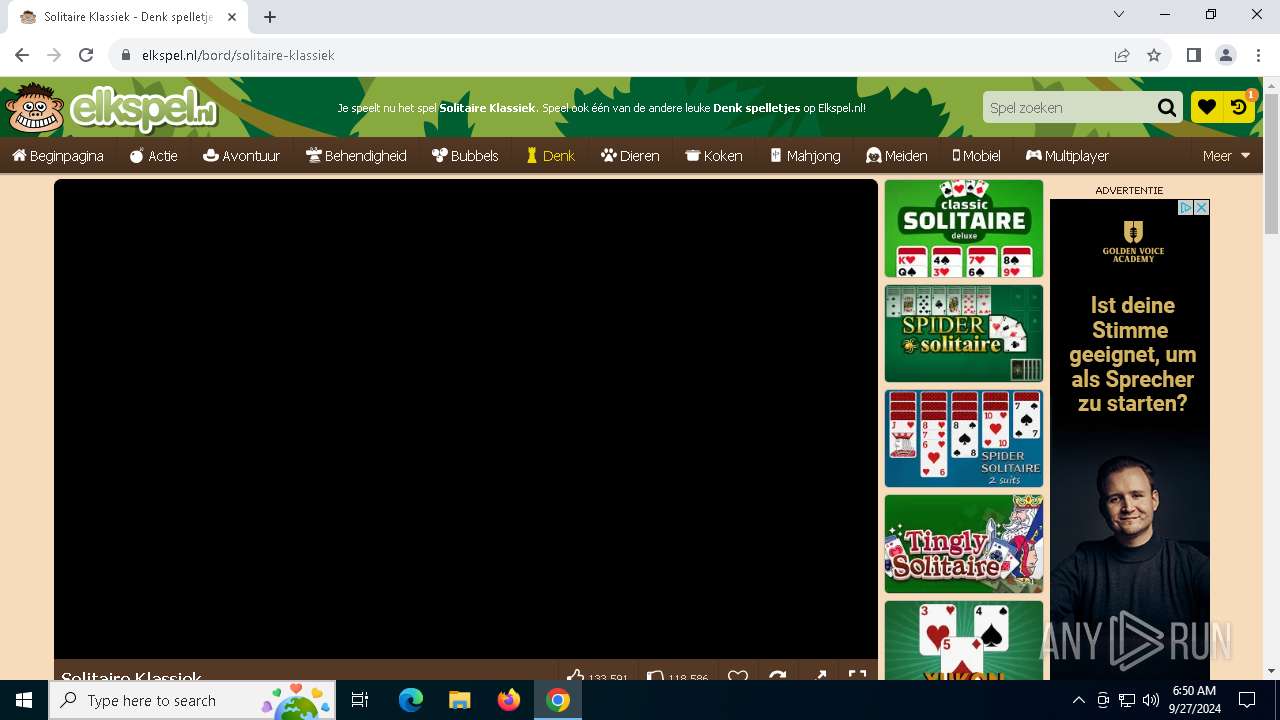Open Chrome tab search chevron
1280x720 pixels.
click(1119, 14)
